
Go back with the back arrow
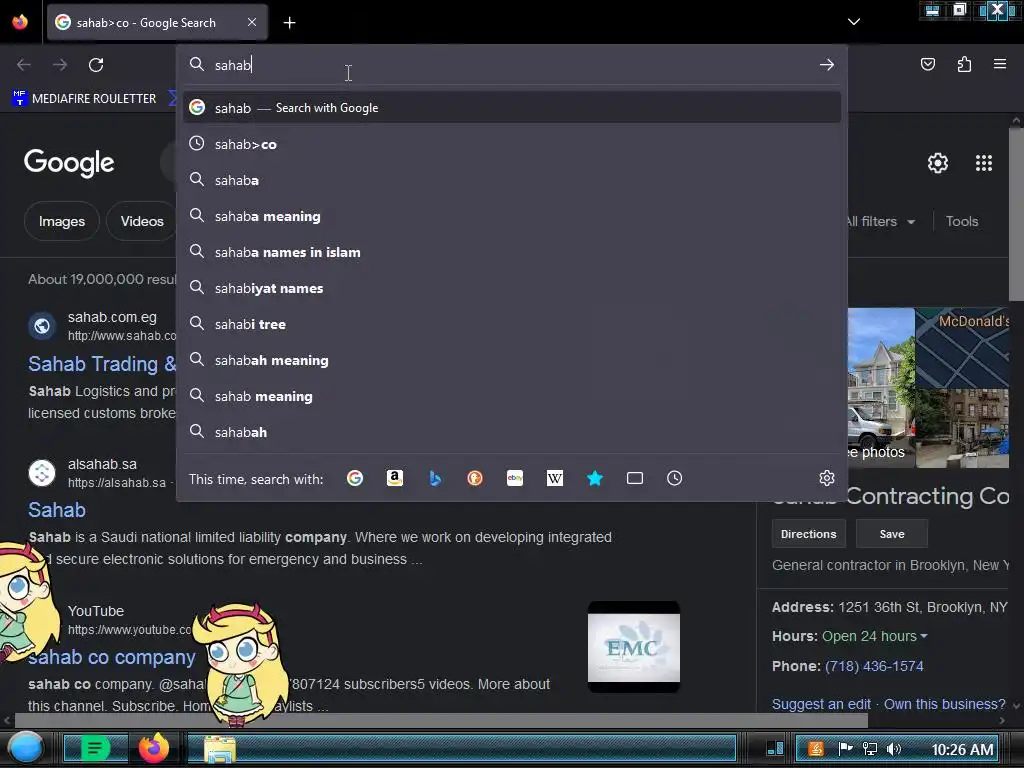point(24,65)
